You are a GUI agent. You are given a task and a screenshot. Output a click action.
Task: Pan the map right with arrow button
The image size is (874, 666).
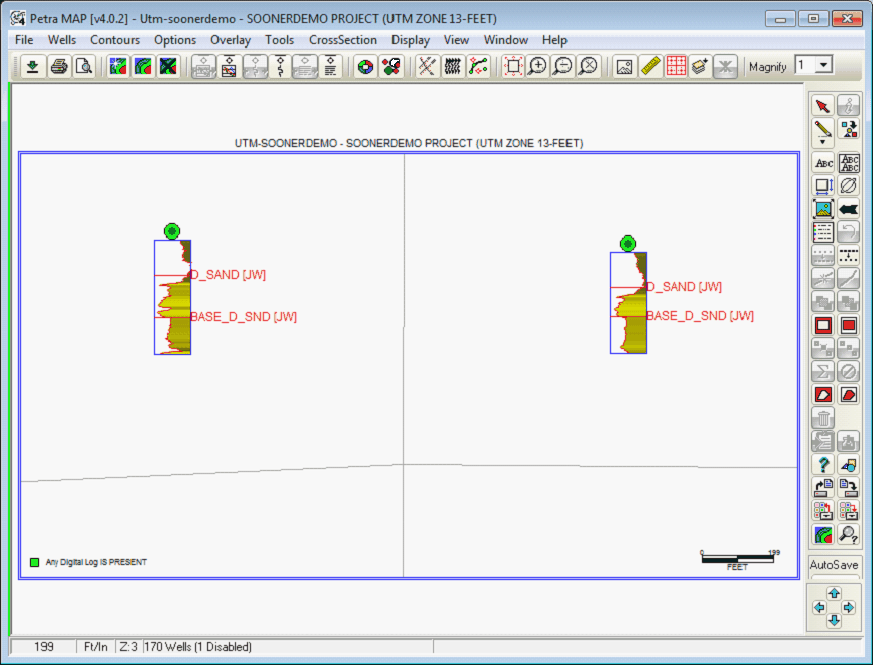tap(849, 607)
